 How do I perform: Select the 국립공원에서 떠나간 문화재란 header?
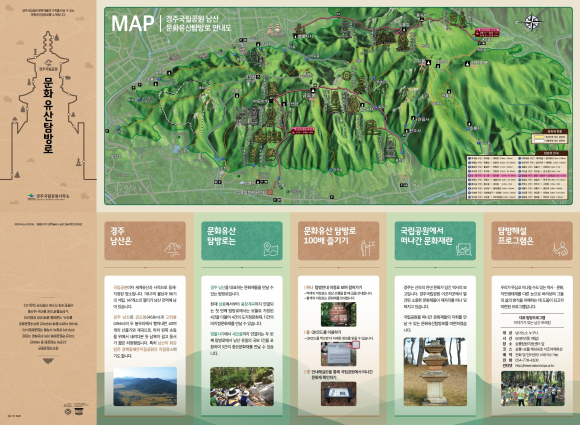(435, 241)
